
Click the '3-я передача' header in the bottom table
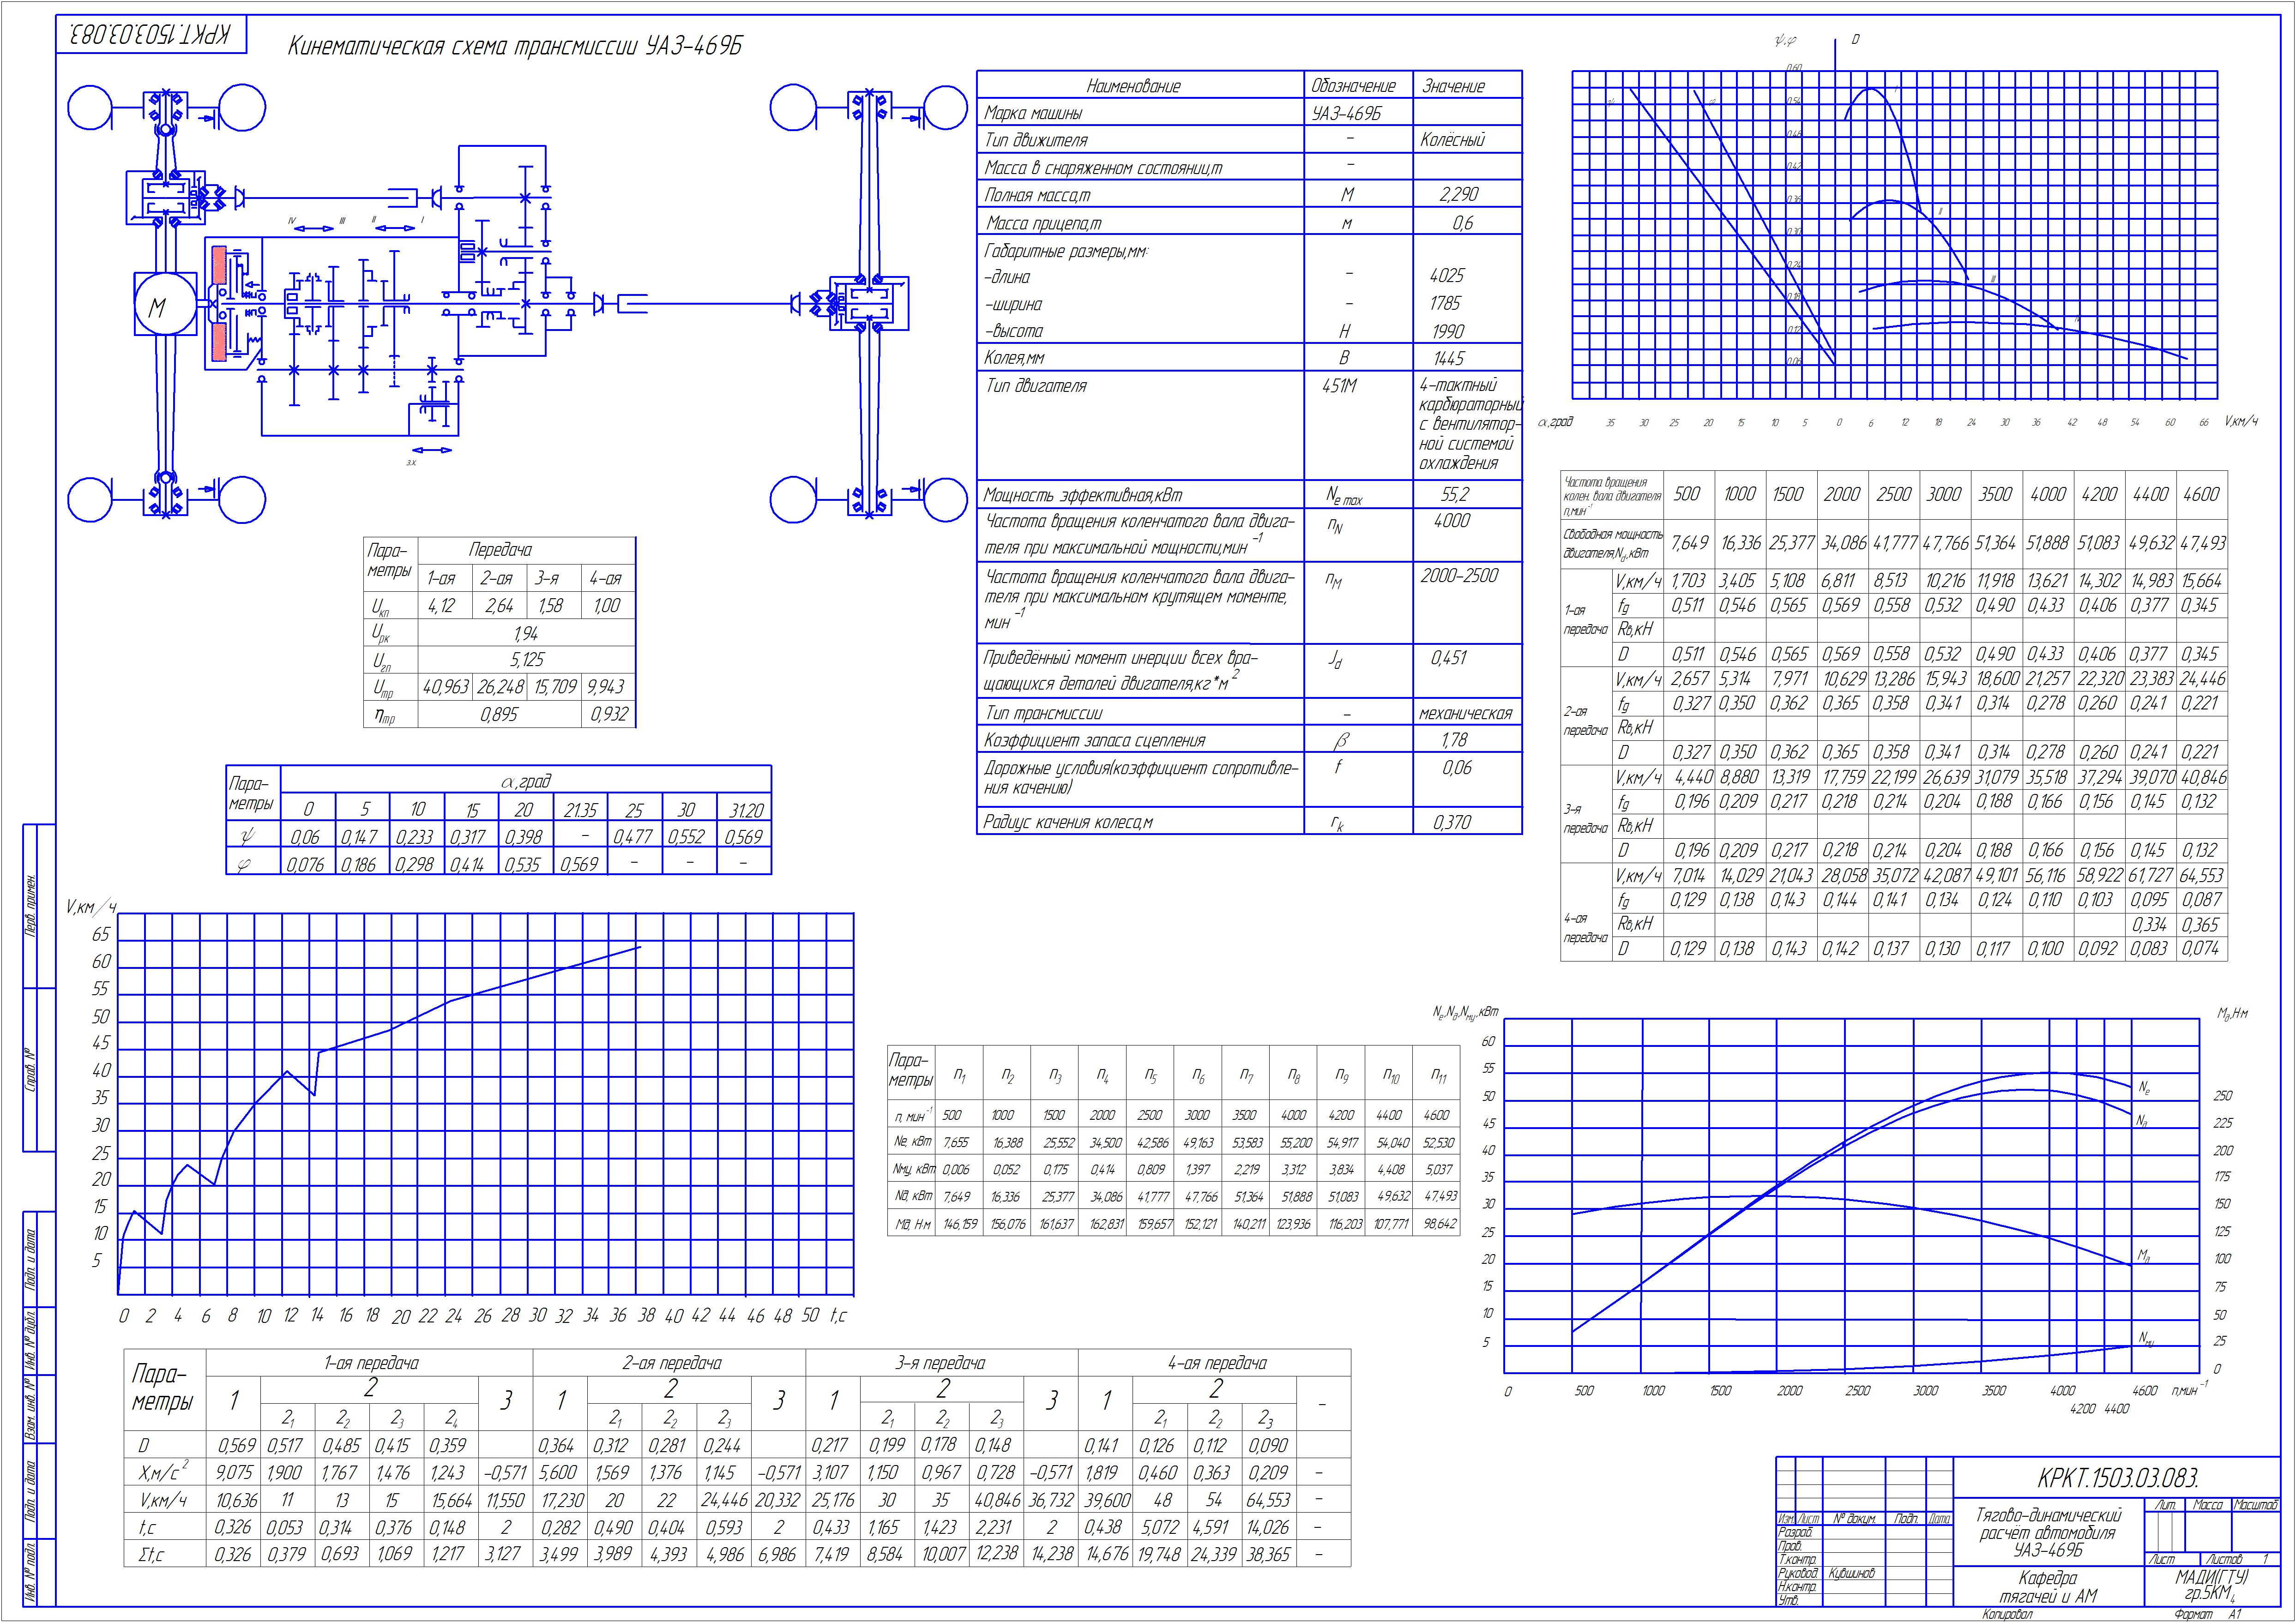pyautogui.click(x=941, y=1363)
